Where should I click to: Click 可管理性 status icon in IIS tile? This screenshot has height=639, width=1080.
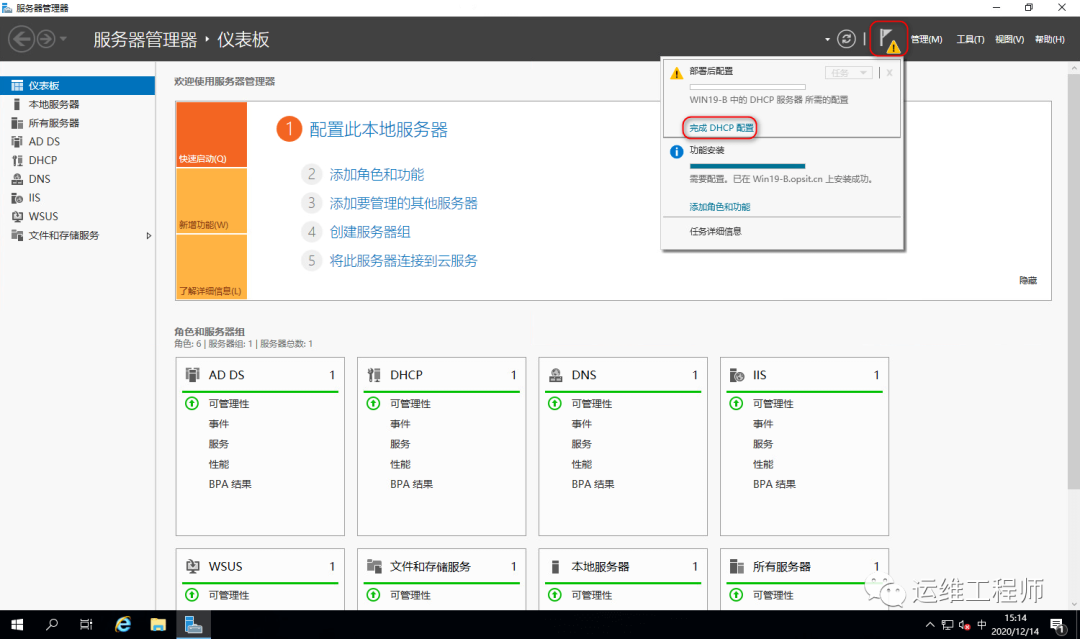click(x=736, y=404)
